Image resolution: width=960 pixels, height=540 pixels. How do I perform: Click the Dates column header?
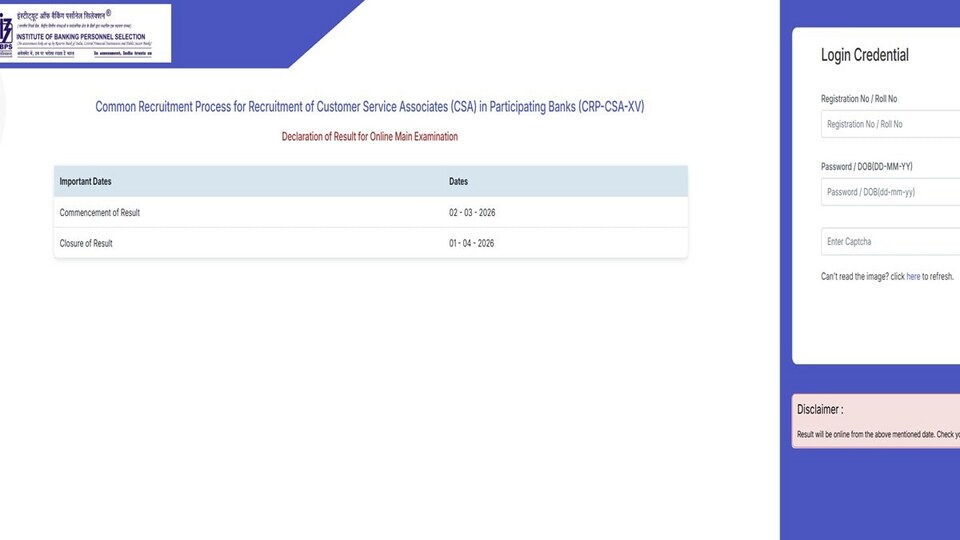(x=458, y=181)
